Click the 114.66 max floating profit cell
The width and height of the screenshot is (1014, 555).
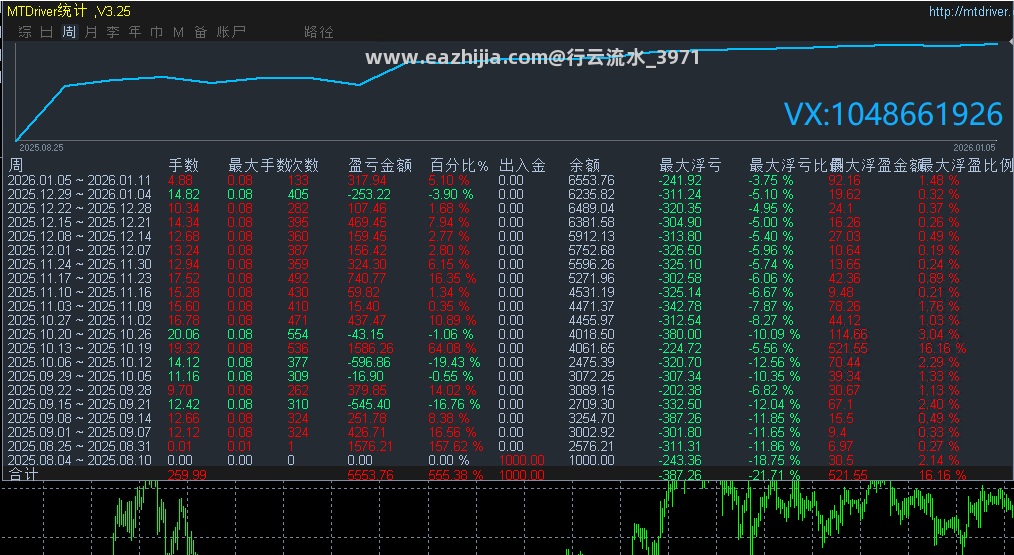click(848, 334)
